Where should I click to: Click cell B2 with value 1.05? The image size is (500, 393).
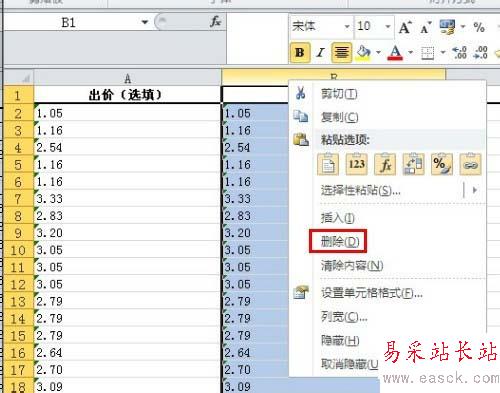coord(255,113)
